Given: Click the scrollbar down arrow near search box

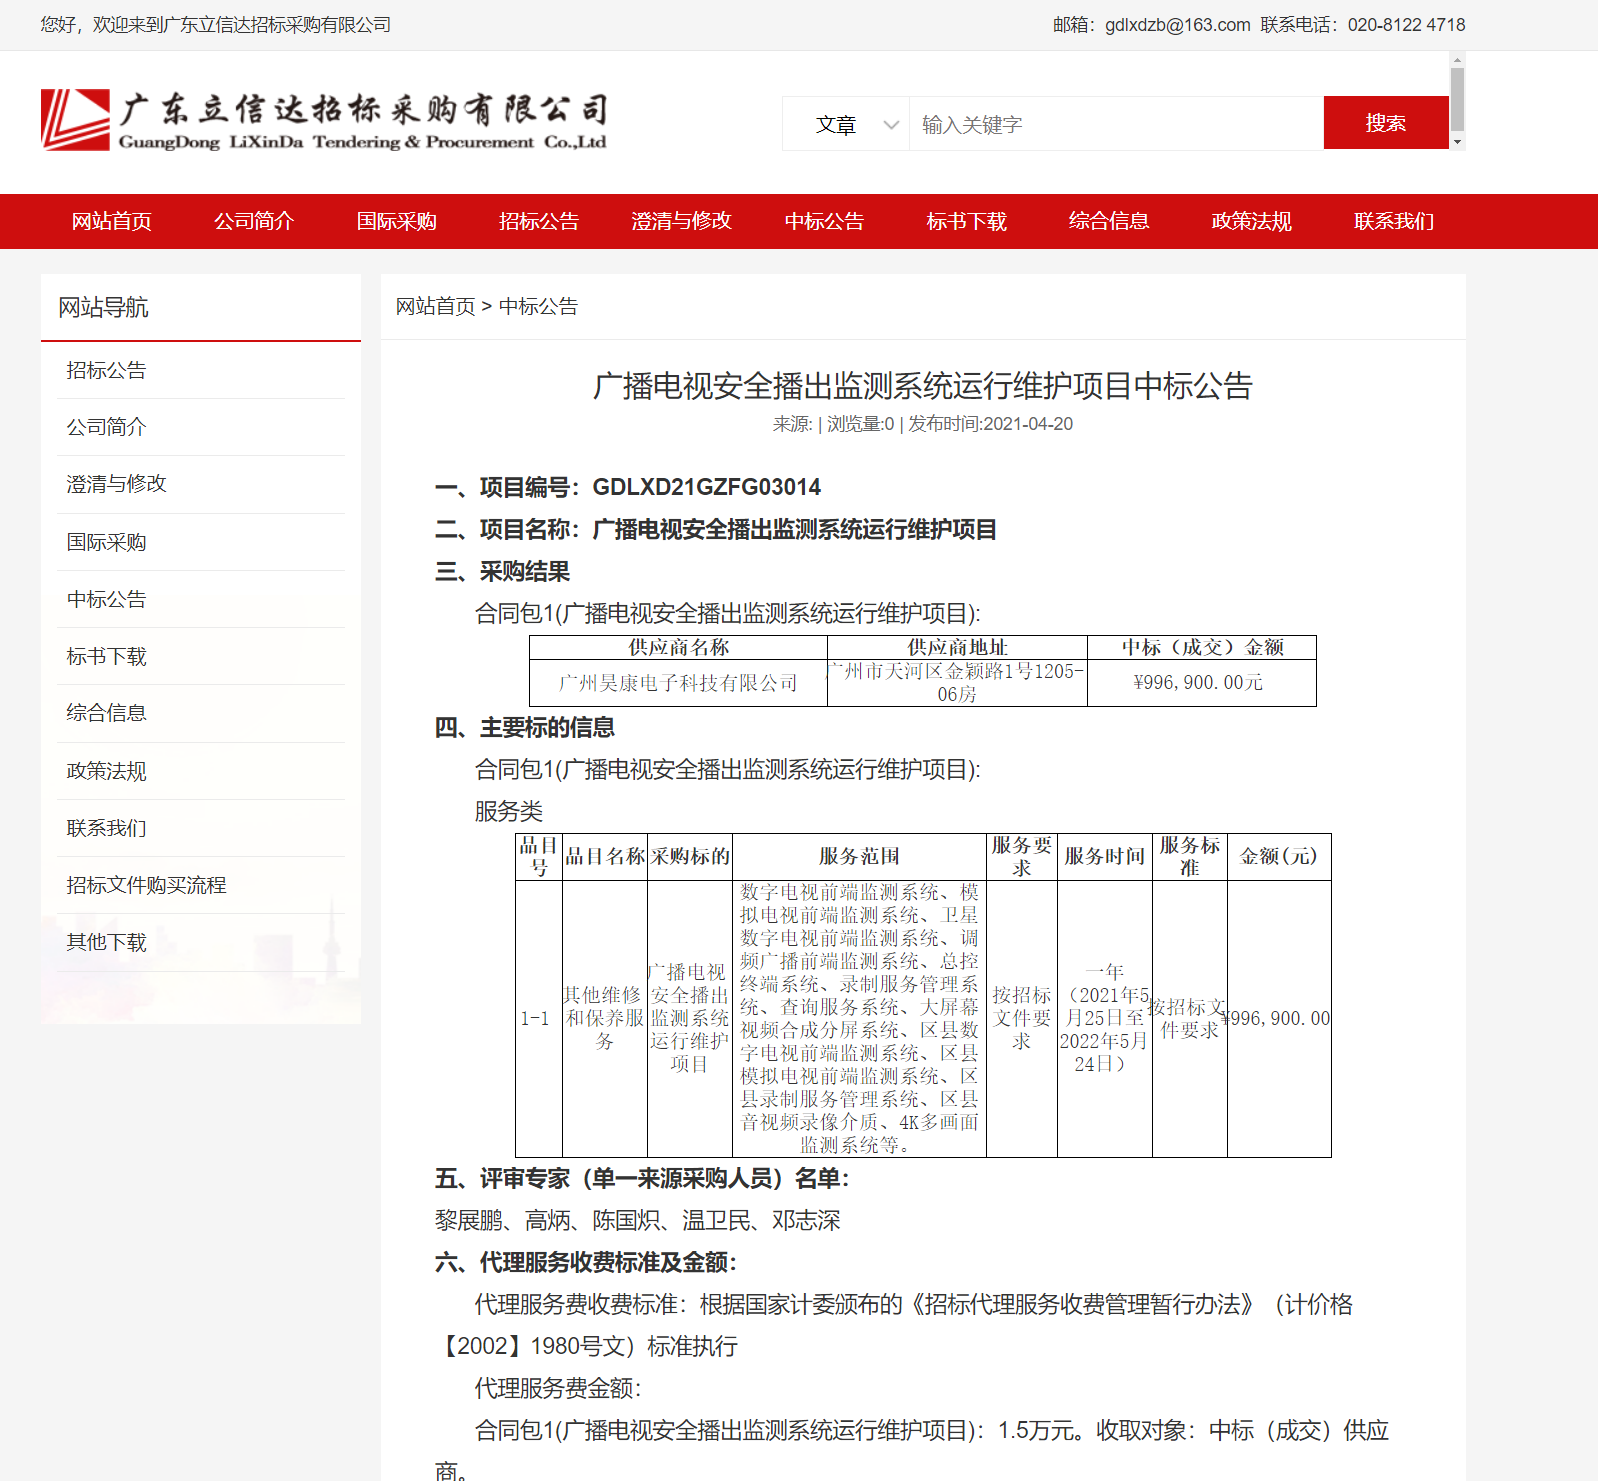Looking at the screenshot, I should click(1458, 142).
